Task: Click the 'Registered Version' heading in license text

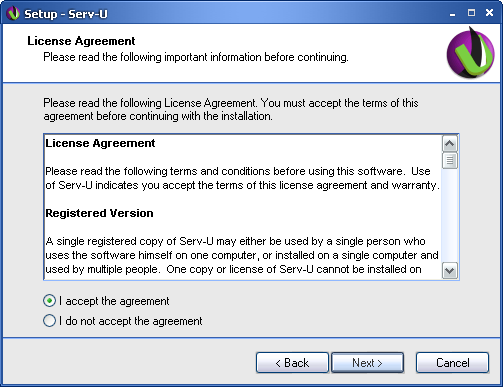Action: click(x=99, y=213)
